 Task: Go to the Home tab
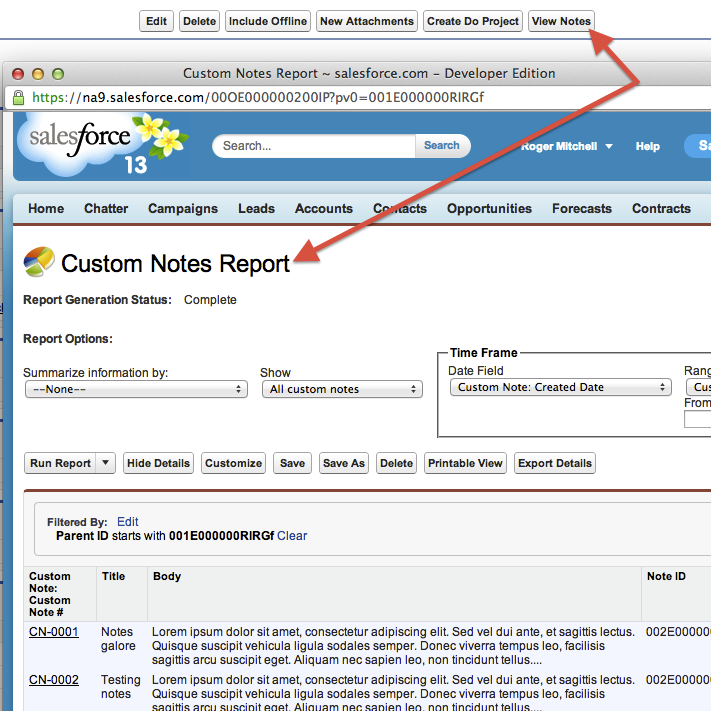46,209
